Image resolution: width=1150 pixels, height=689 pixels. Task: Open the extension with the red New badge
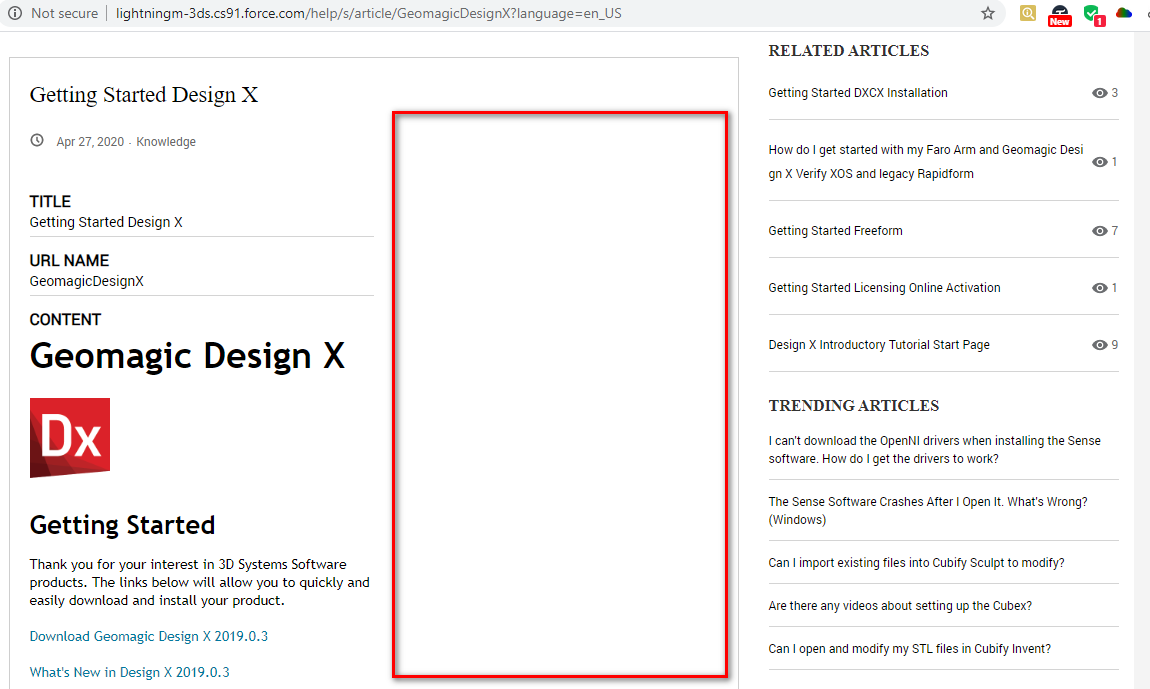tap(1060, 15)
